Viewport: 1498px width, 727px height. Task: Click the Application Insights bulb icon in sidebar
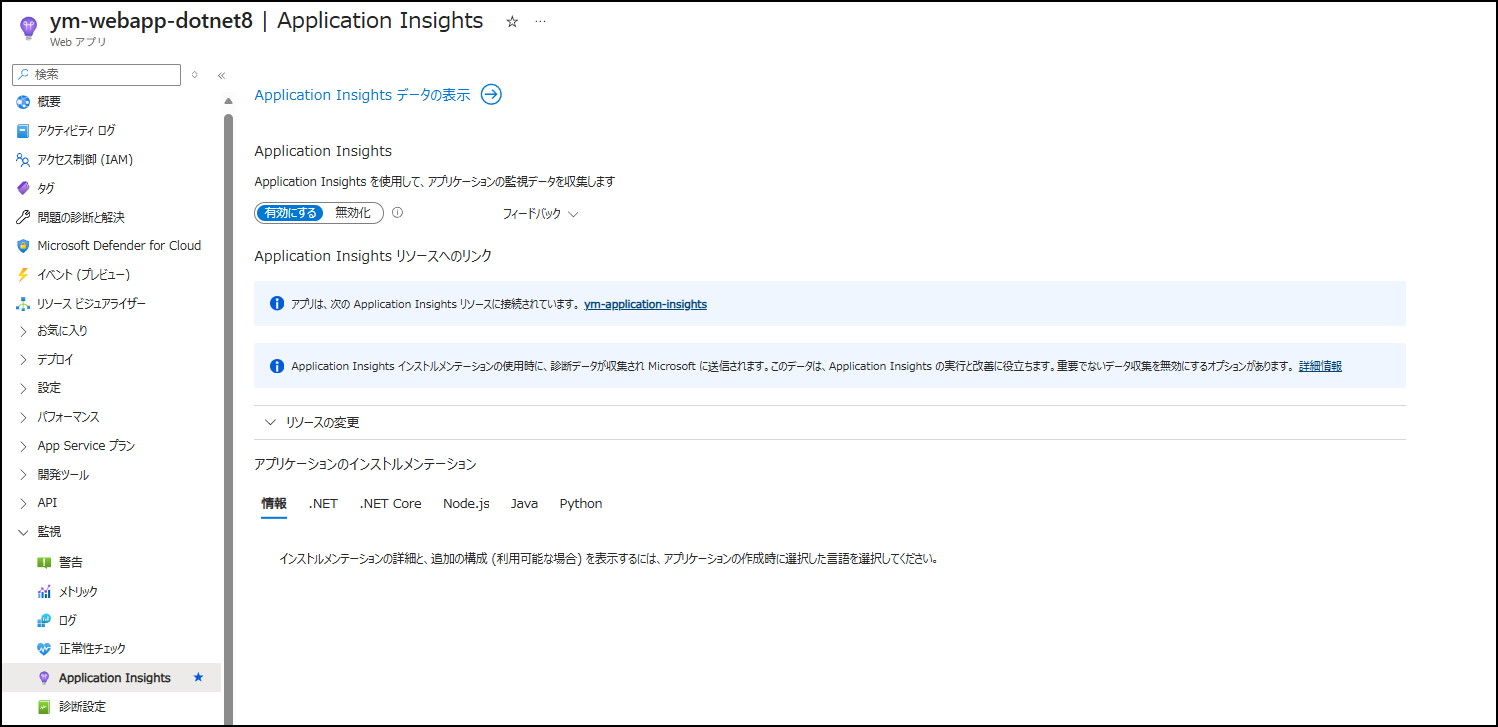point(44,678)
